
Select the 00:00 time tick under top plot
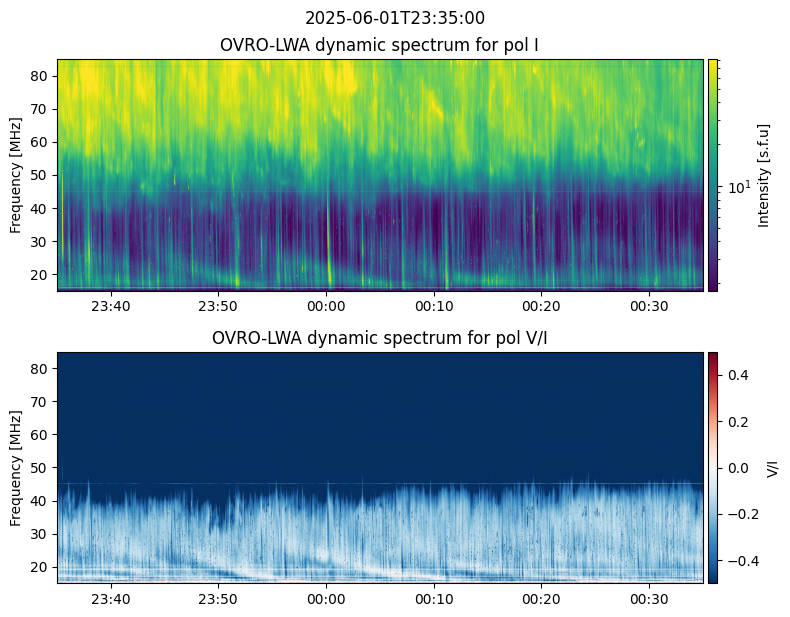pyautogui.click(x=327, y=306)
